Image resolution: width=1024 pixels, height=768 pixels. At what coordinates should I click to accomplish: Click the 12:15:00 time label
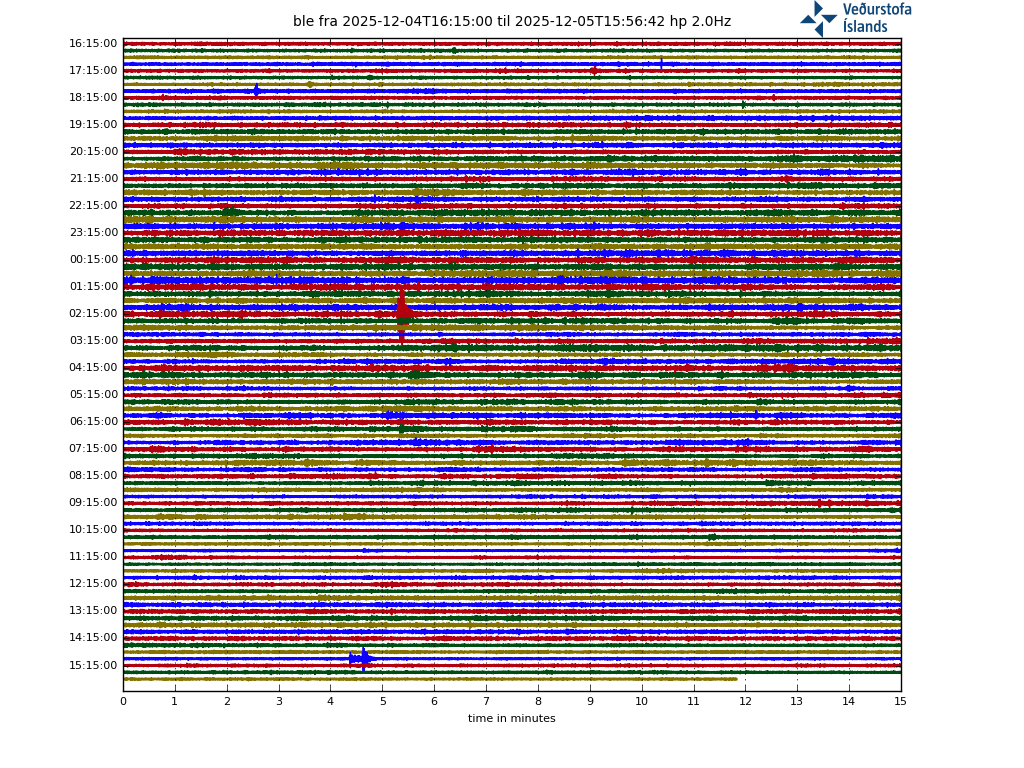[93, 584]
